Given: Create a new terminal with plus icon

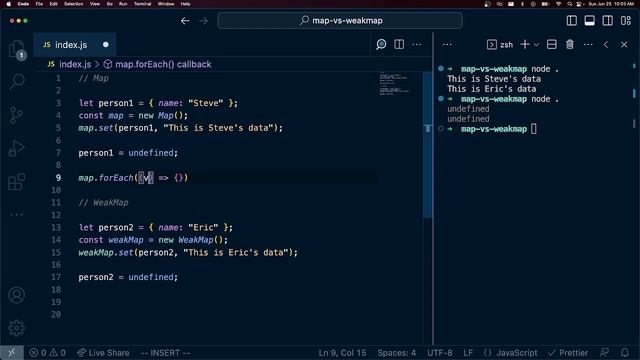Looking at the screenshot, I should tap(525, 44).
